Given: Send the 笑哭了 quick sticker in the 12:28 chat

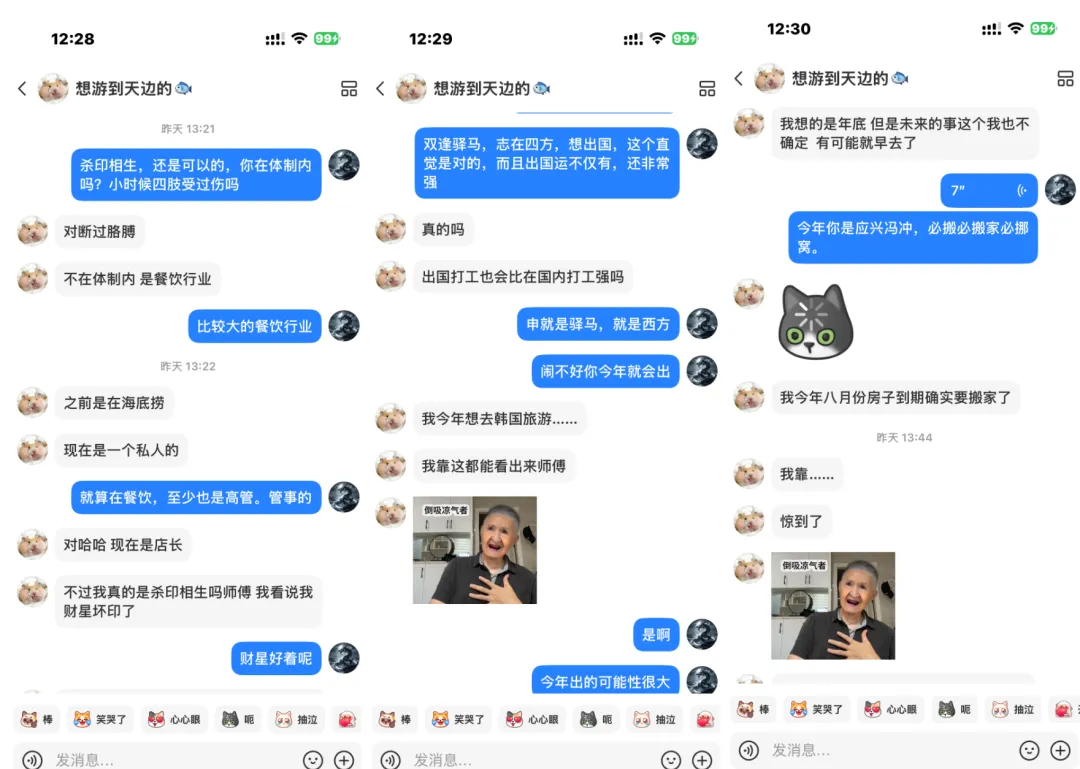Looking at the screenshot, I should 101,719.
